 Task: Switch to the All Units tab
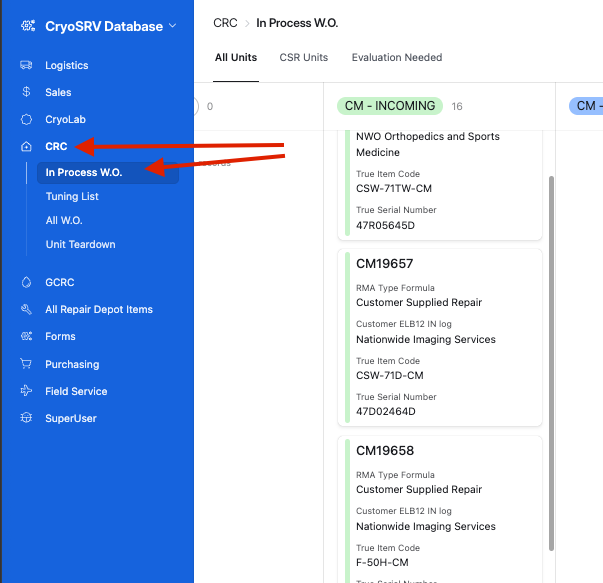(236, 57)
